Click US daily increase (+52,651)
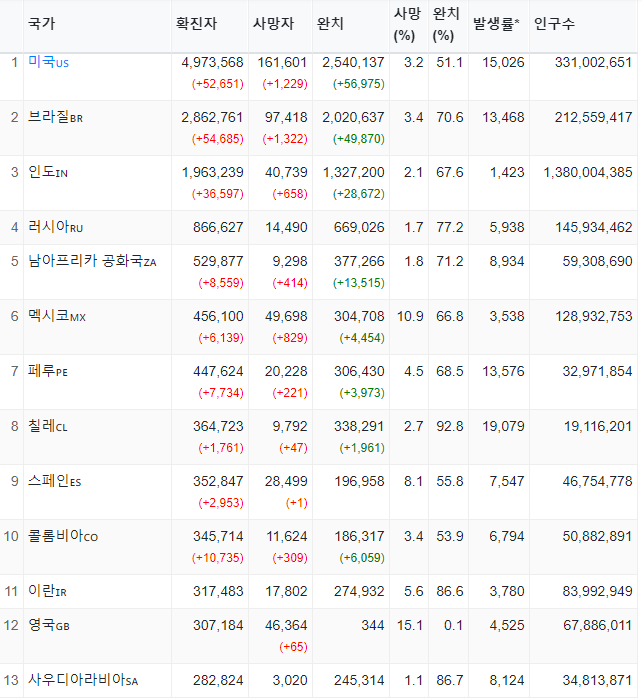 [218, 84]
